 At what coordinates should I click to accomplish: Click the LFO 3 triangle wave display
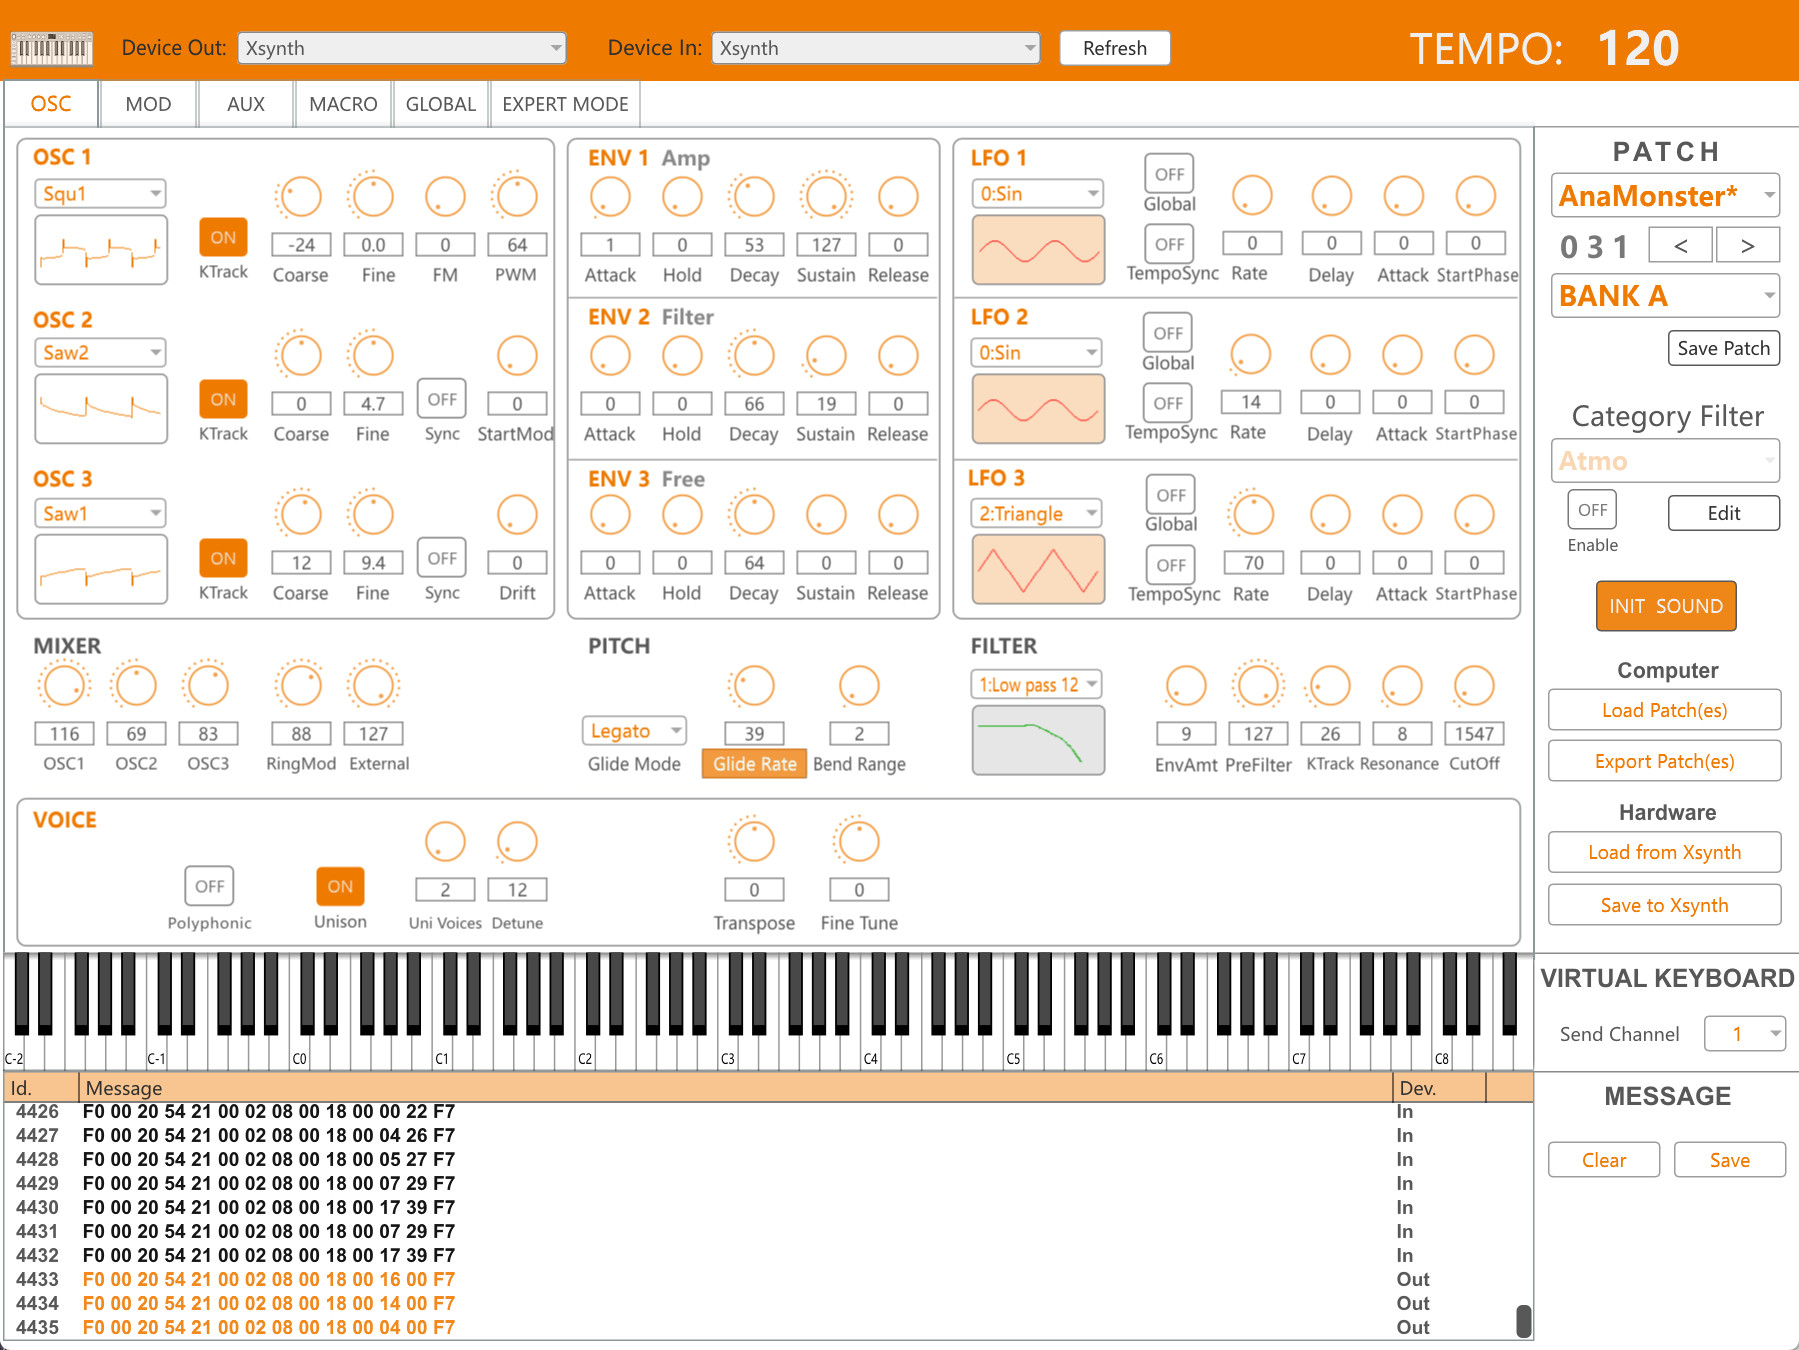pos(1038,569)
